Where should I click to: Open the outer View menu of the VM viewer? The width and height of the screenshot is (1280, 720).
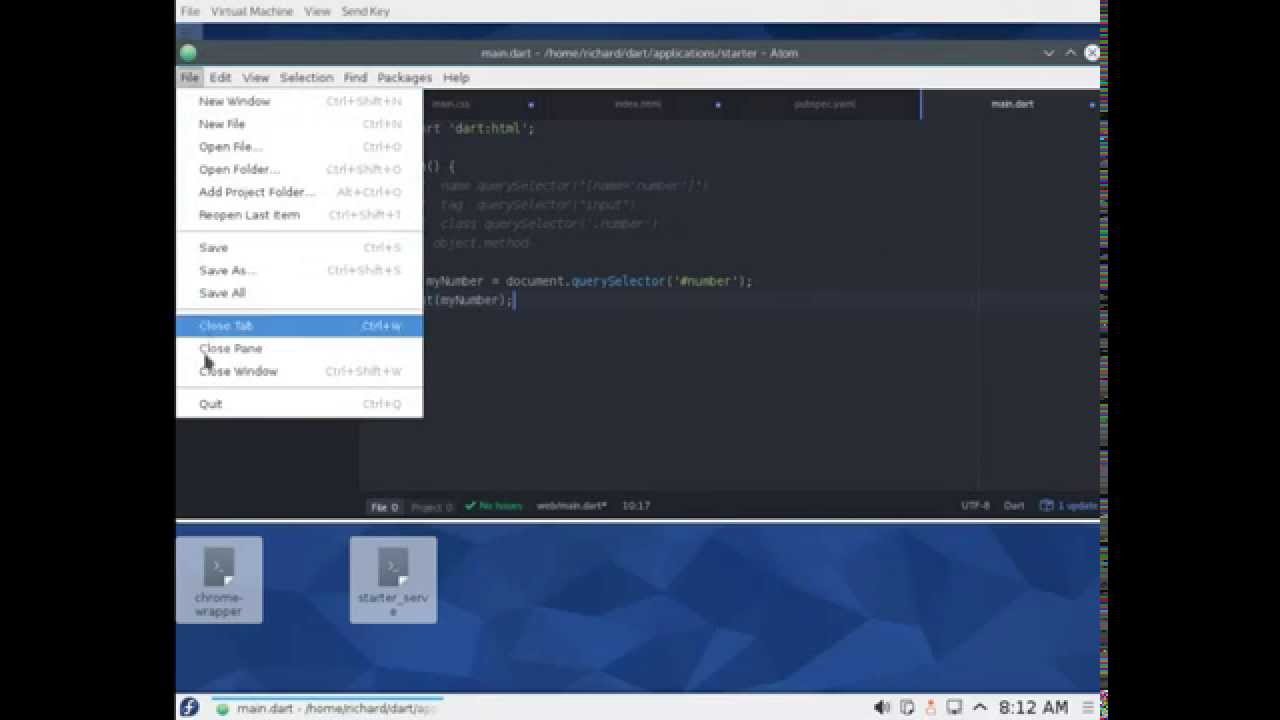click(x=317, y=11)
